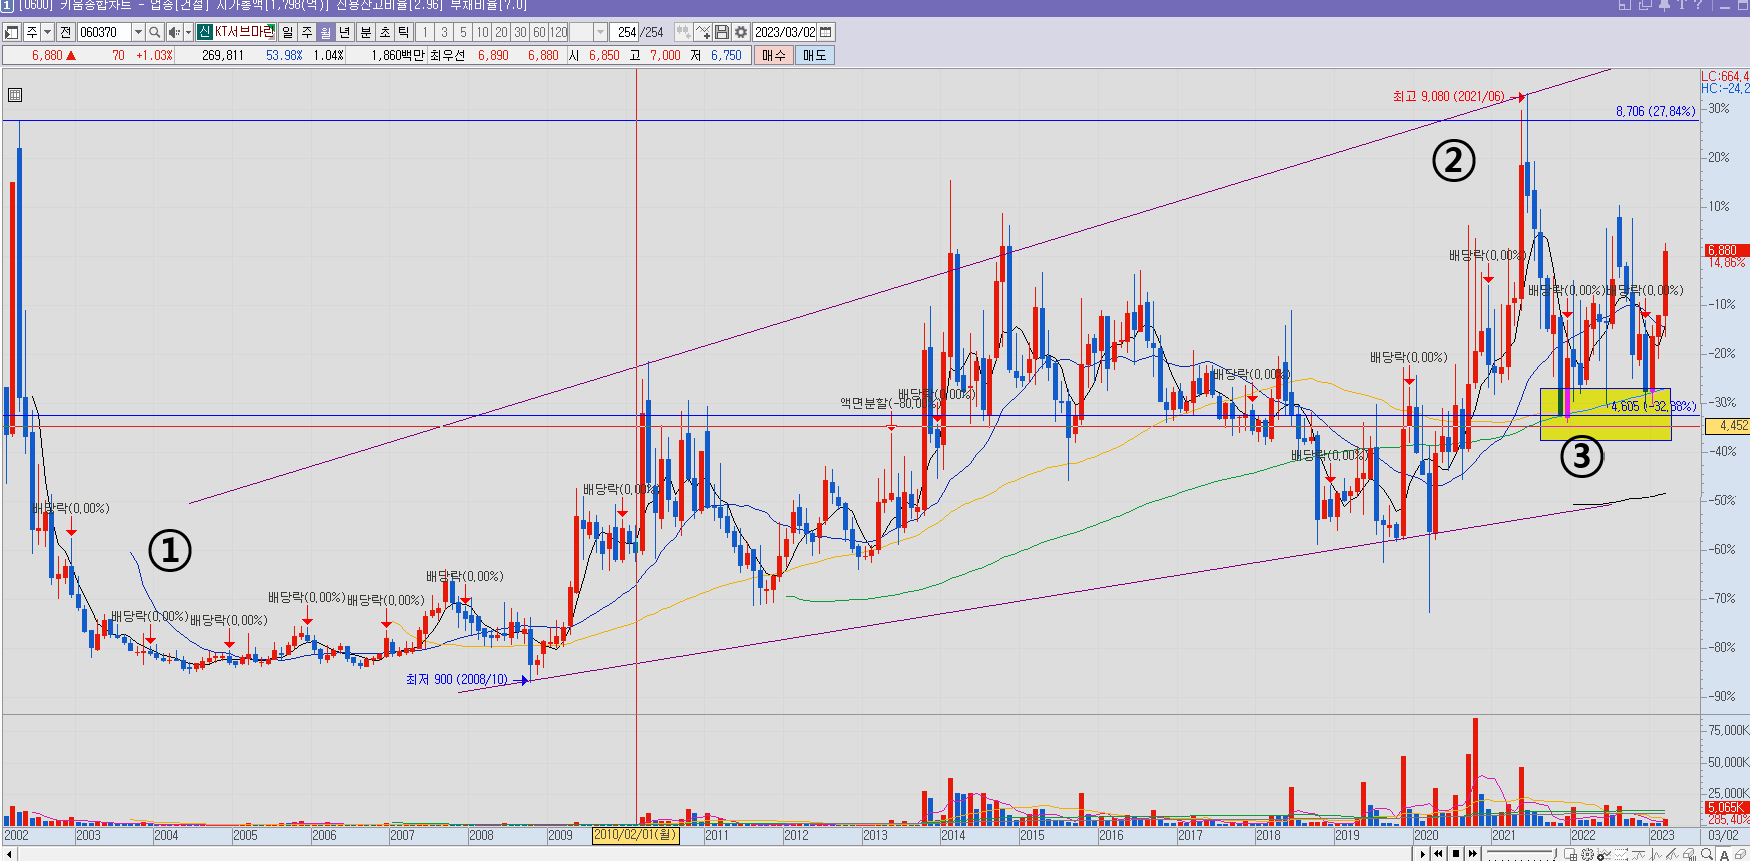Open bottom toolbar gear settings icon
The height and width of the screenshot is (861, 1750).
(1587, 854)
